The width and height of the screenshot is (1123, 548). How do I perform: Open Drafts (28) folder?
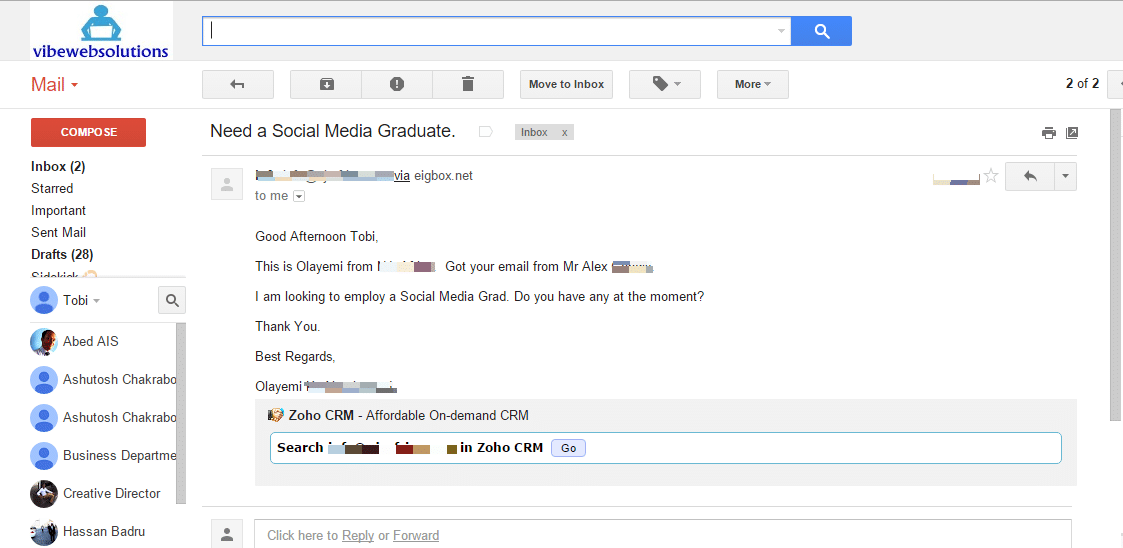click(62, 254)
